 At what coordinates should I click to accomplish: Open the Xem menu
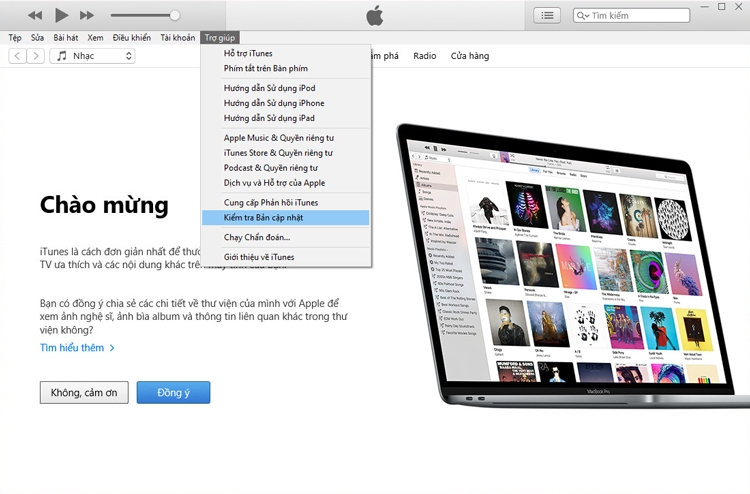95,37
